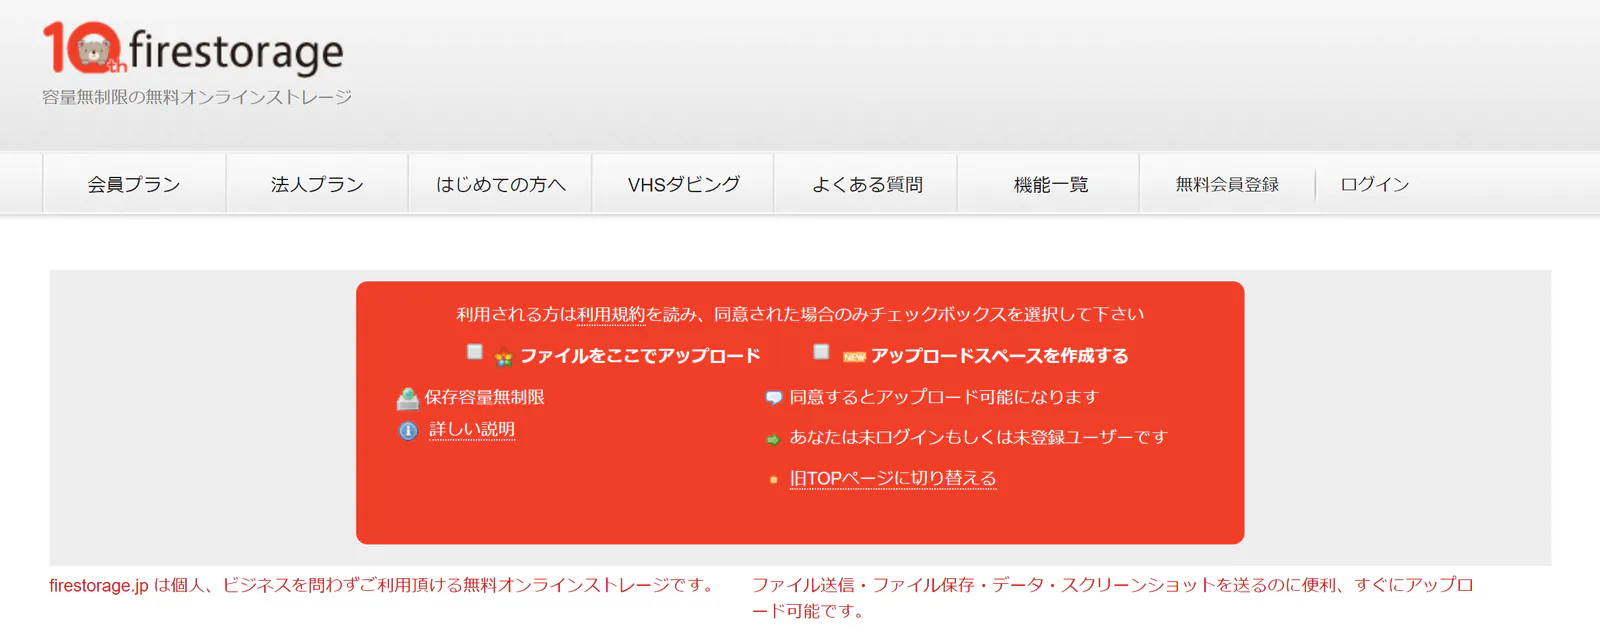Image resolution: width=1600 pixels, height=641 pixels.
Task: Click the firestorage.jp description paragraph
Action: coord(383,585)
